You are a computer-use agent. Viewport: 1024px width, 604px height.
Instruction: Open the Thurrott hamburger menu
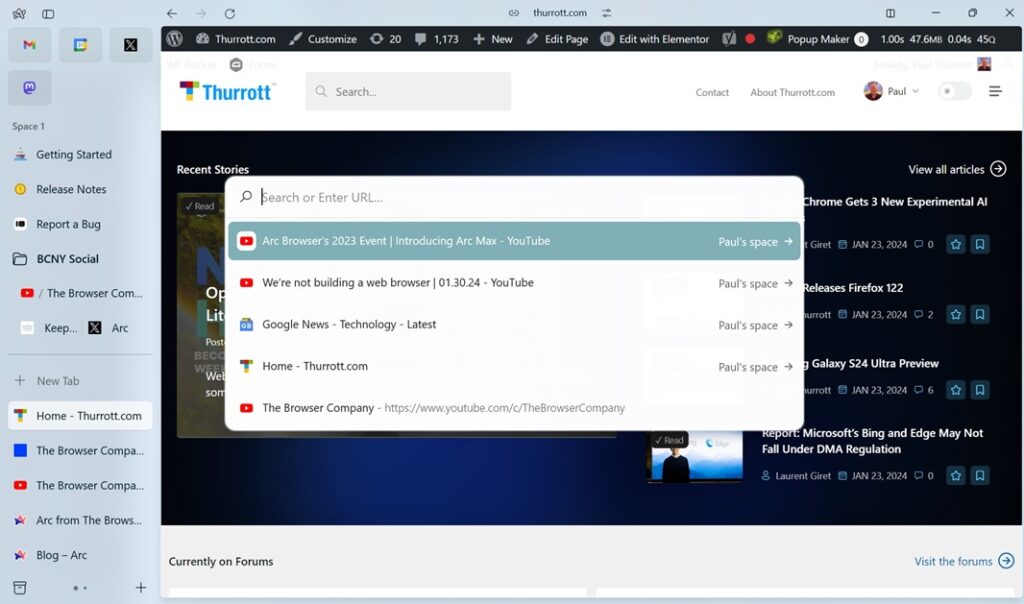tap(995, 91)
